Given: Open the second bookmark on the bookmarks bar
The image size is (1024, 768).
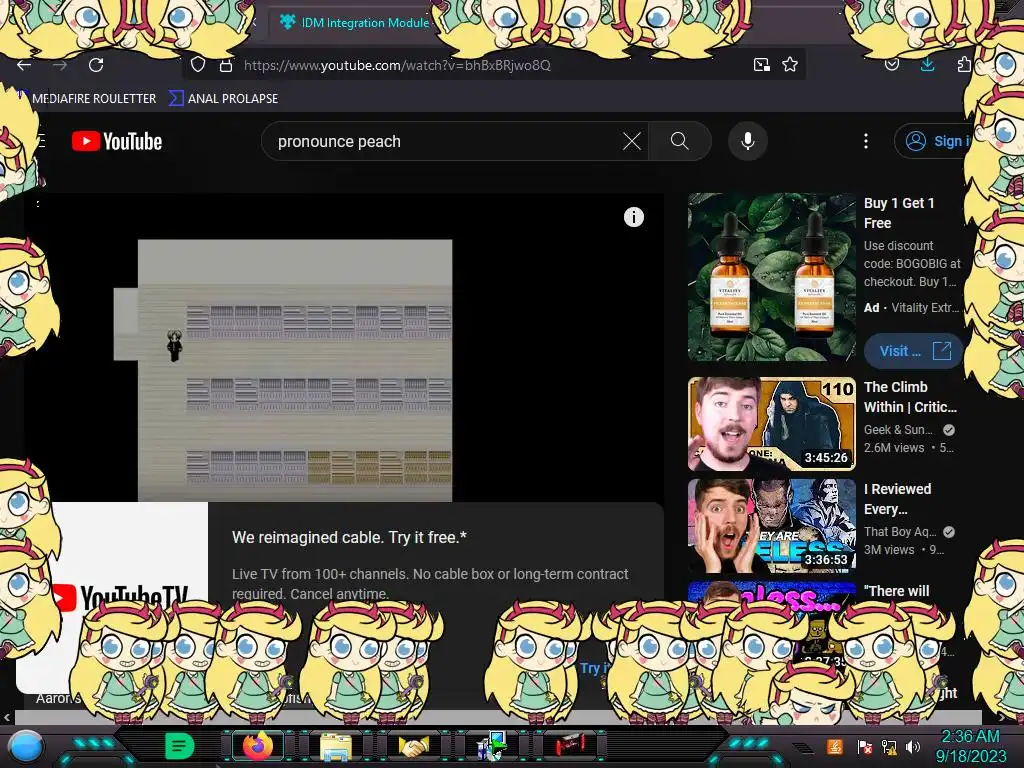Looking at the screenshot, I should 223,99.
